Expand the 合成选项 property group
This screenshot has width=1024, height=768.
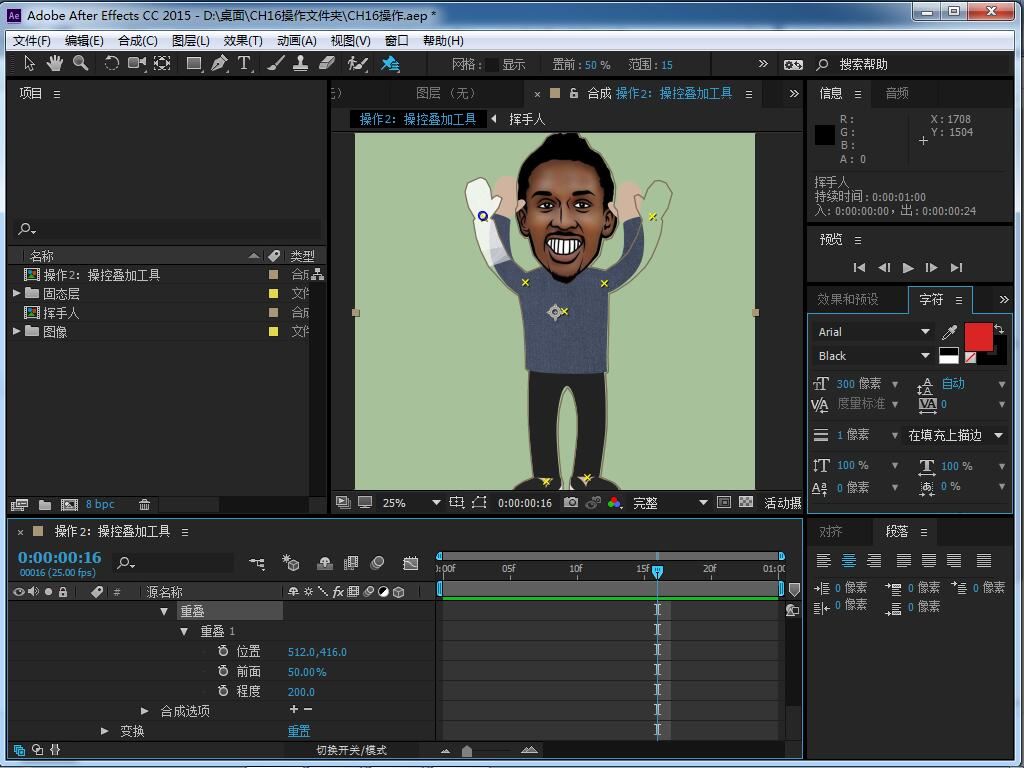145,711
